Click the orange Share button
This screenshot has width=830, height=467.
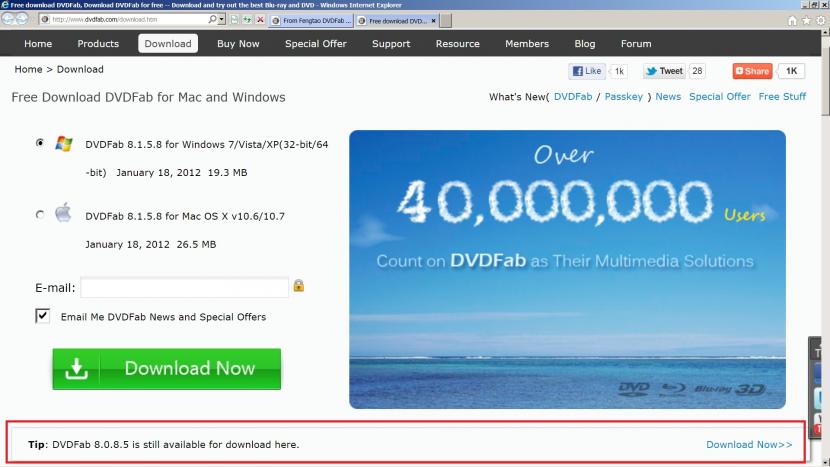point(752,71)
